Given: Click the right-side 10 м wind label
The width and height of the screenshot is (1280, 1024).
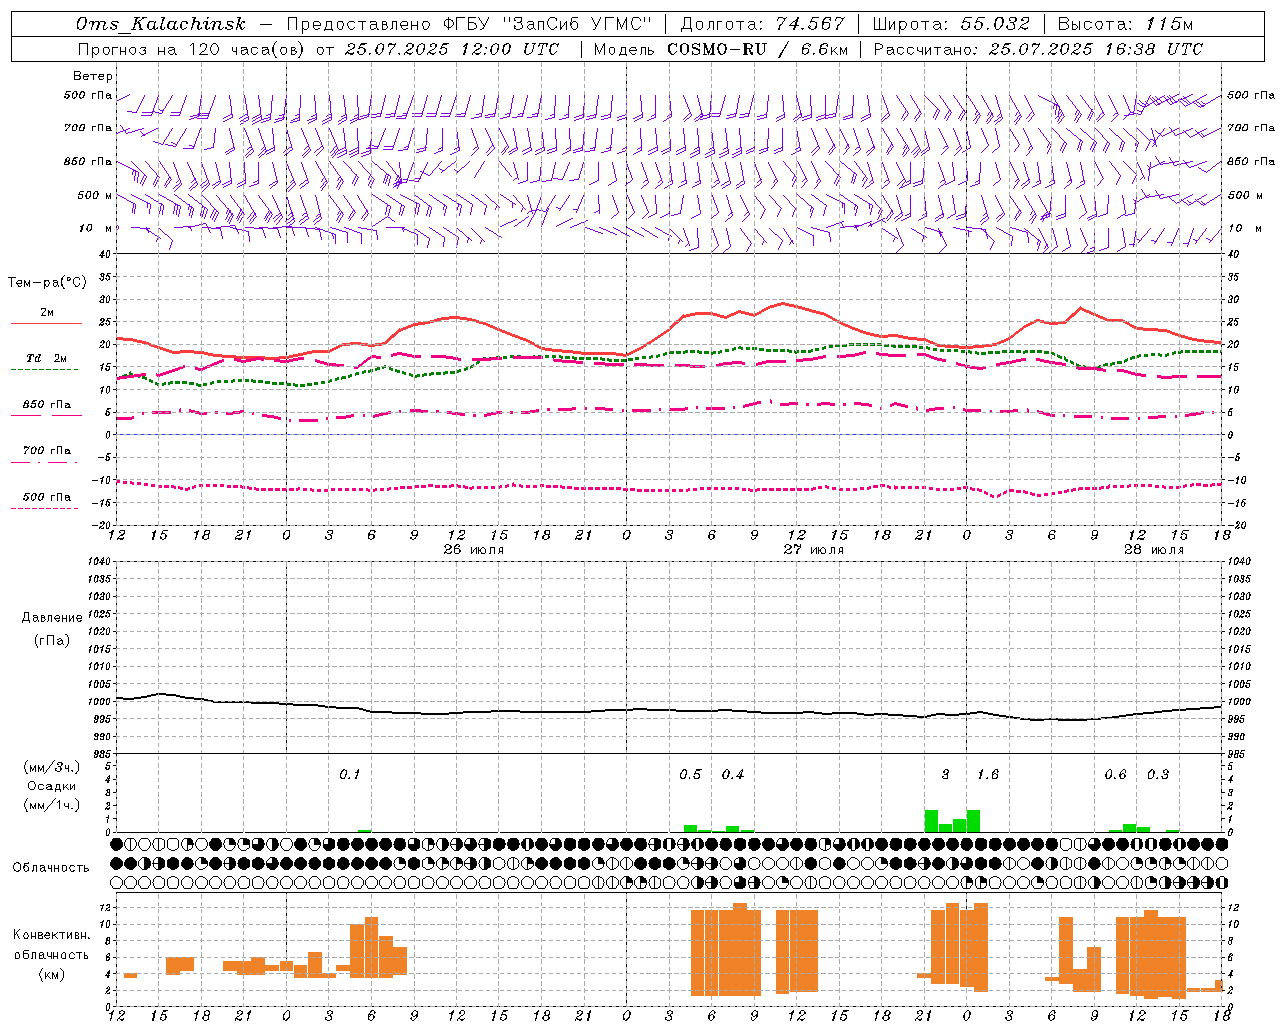Looking at the screenshot, I should click(1244, 228).
